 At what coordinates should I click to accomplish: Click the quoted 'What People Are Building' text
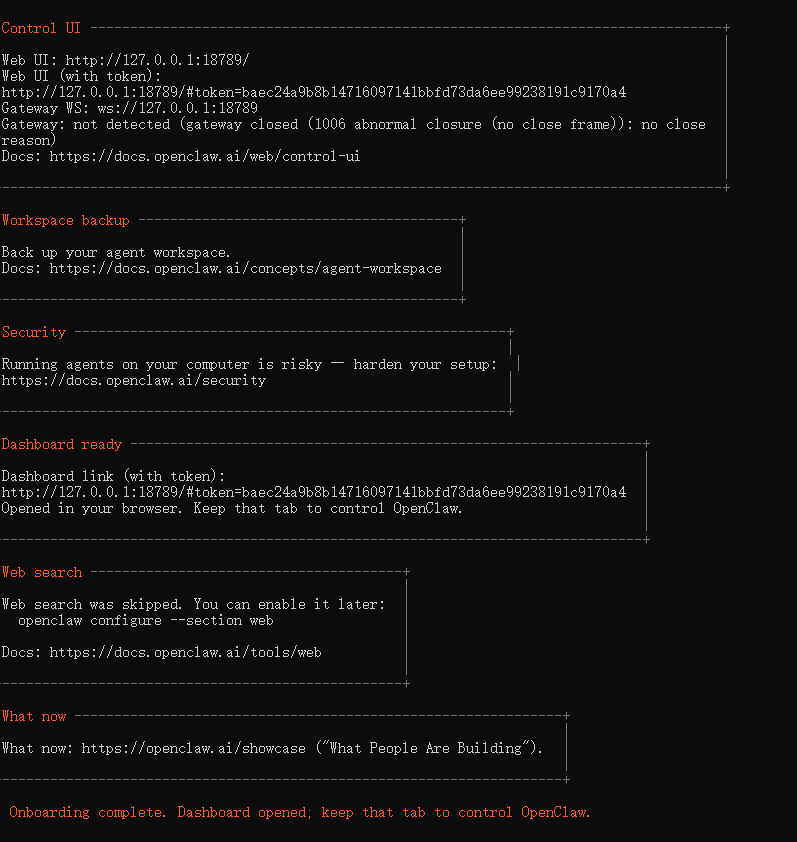tap(425, 749)
